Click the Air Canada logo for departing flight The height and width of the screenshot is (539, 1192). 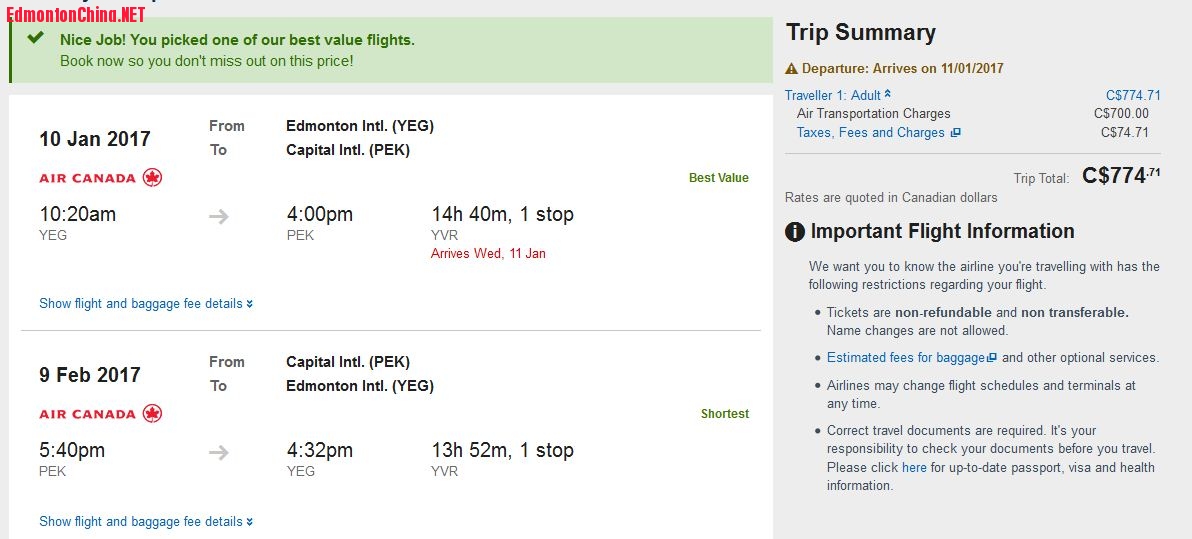click(100, 178)
